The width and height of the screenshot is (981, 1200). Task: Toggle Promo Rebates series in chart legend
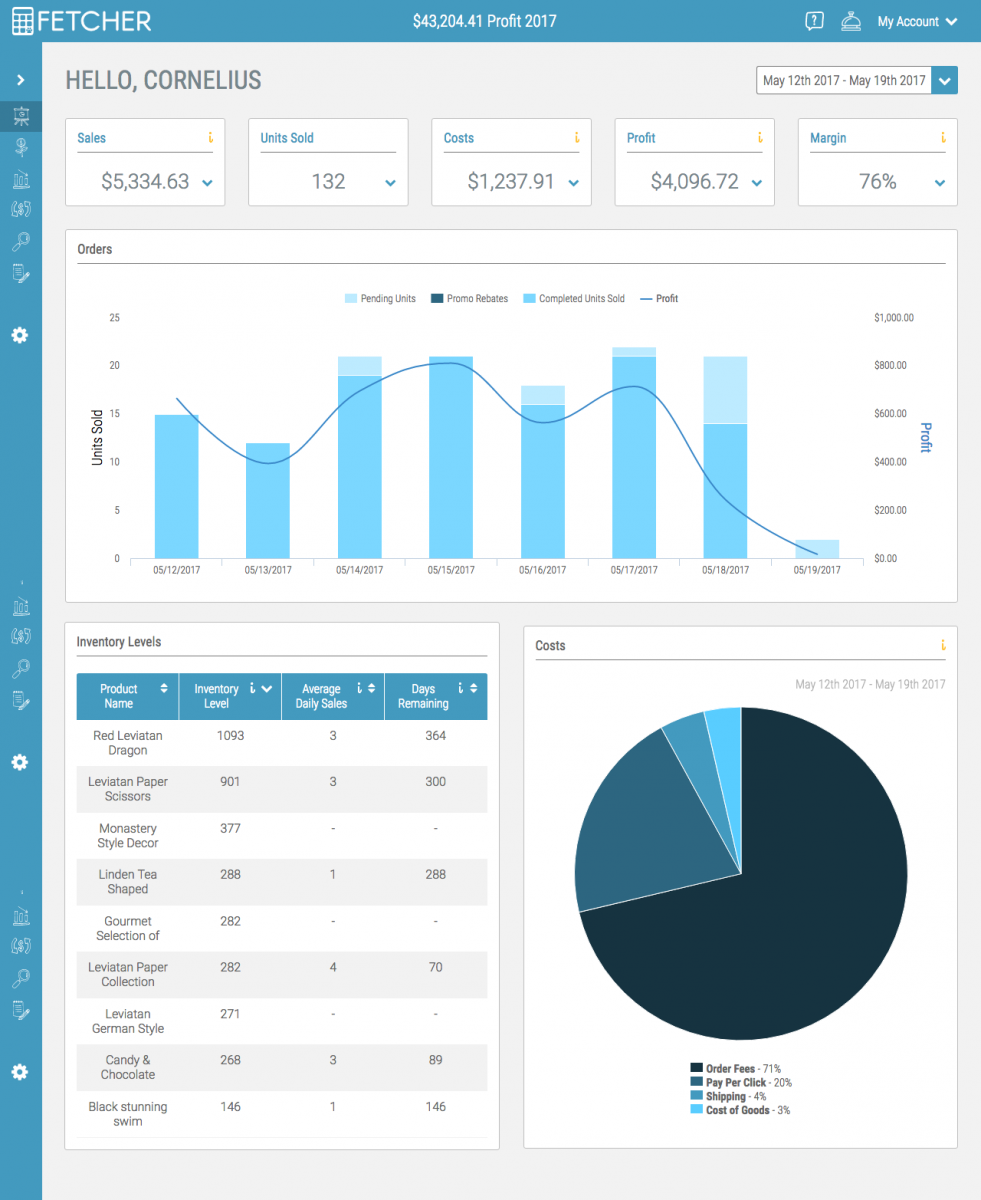pyautogui.click(x=469, y=299)
